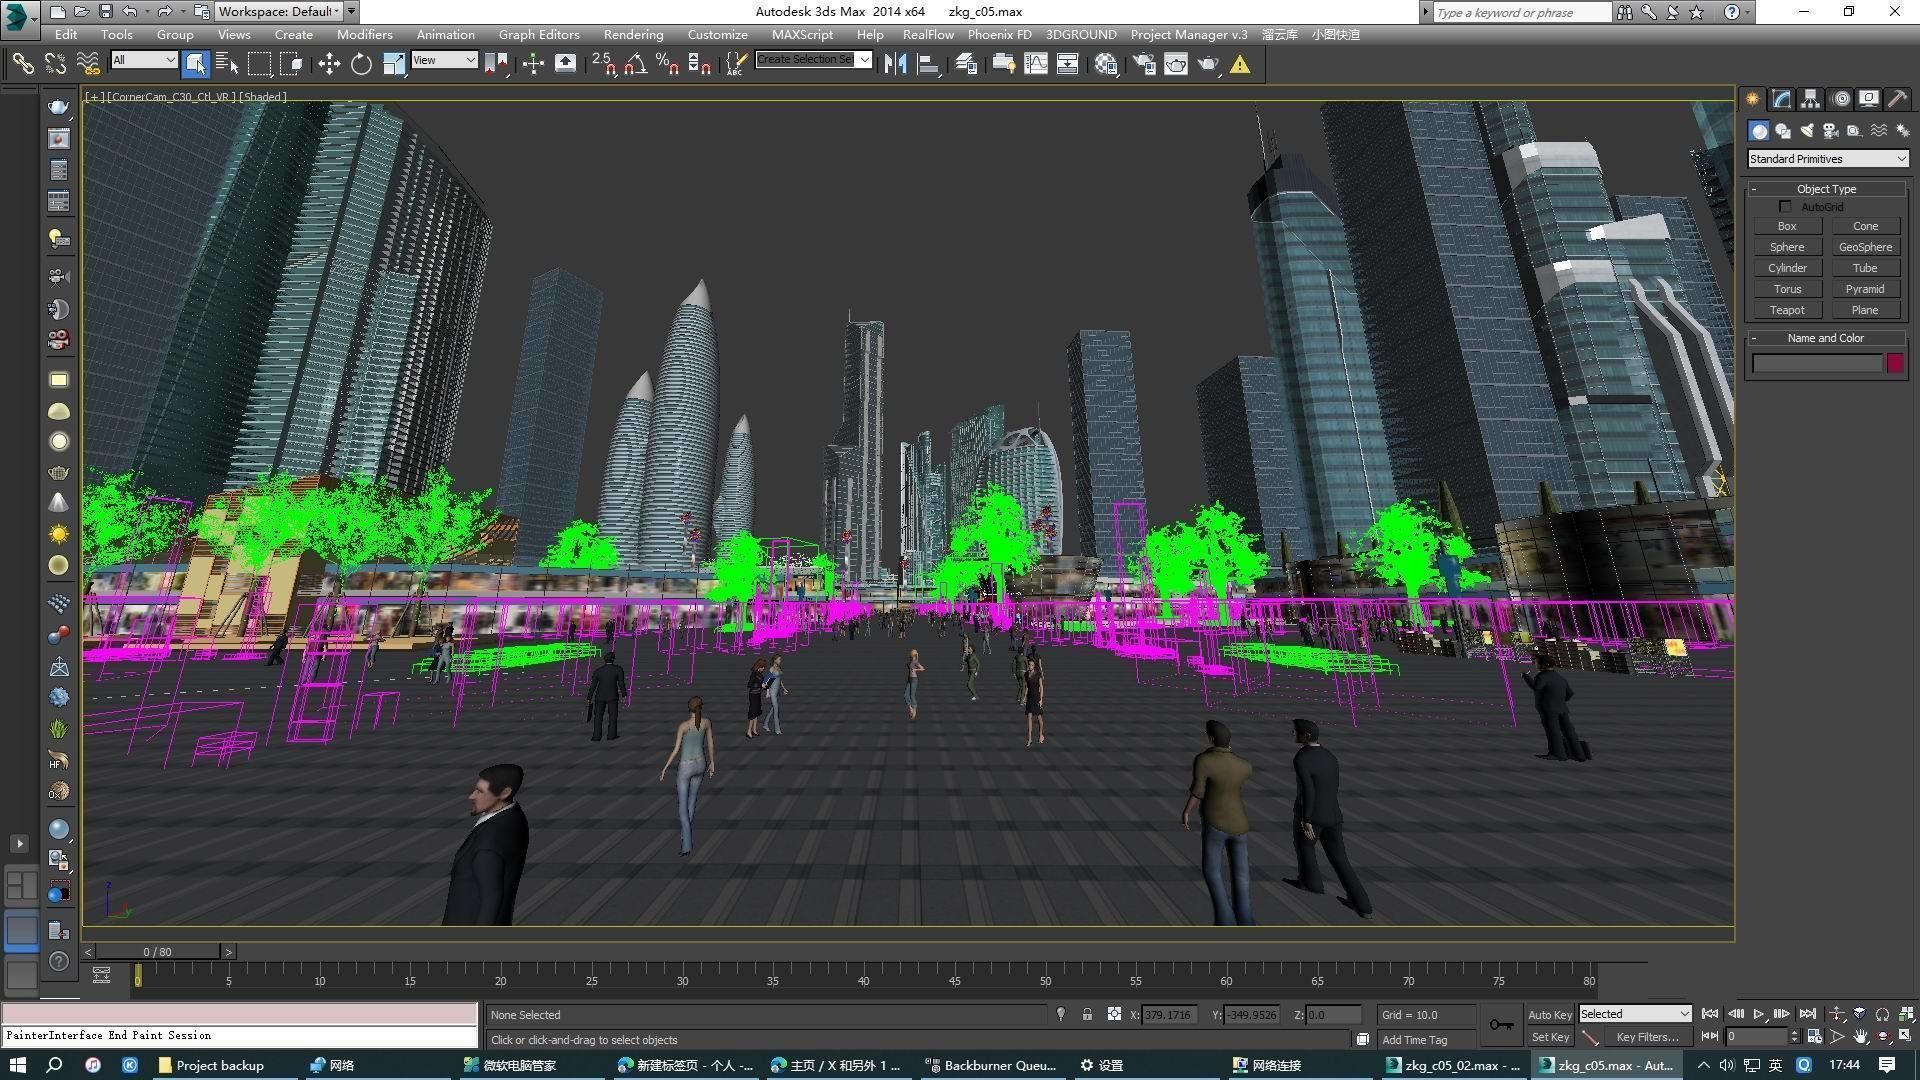This screenshot has height=1080, width=1920.
Task: Open the reference coordinate View dropdown
Action: point(443,60)
